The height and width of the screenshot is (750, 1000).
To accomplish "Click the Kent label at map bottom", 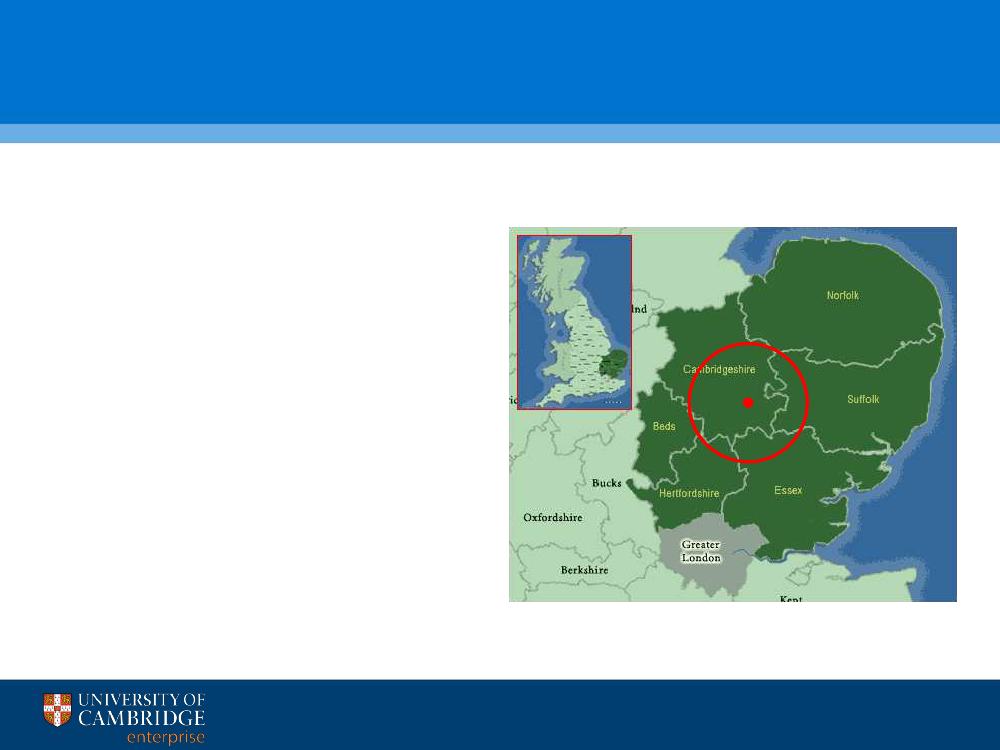I will 791,597.
